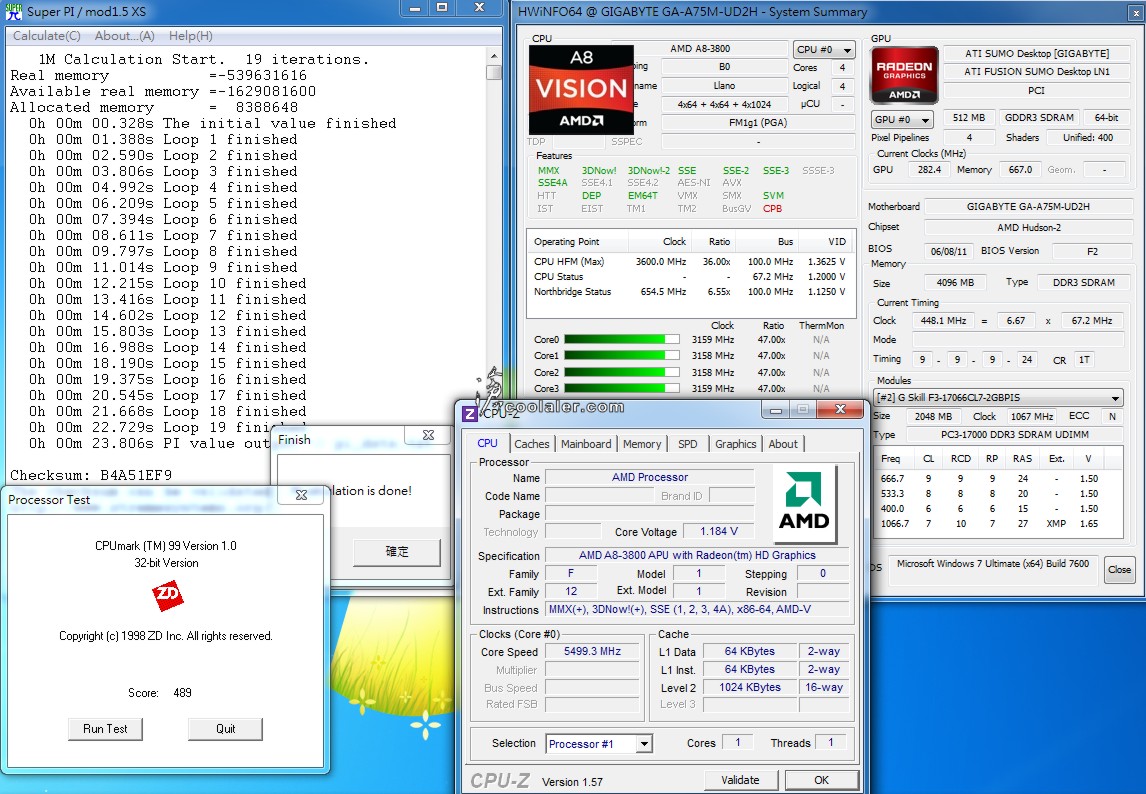Open the GPU #0 selector in HWiNFO64
Viewport: 1146px width, 794px height.
click(902, 119)
